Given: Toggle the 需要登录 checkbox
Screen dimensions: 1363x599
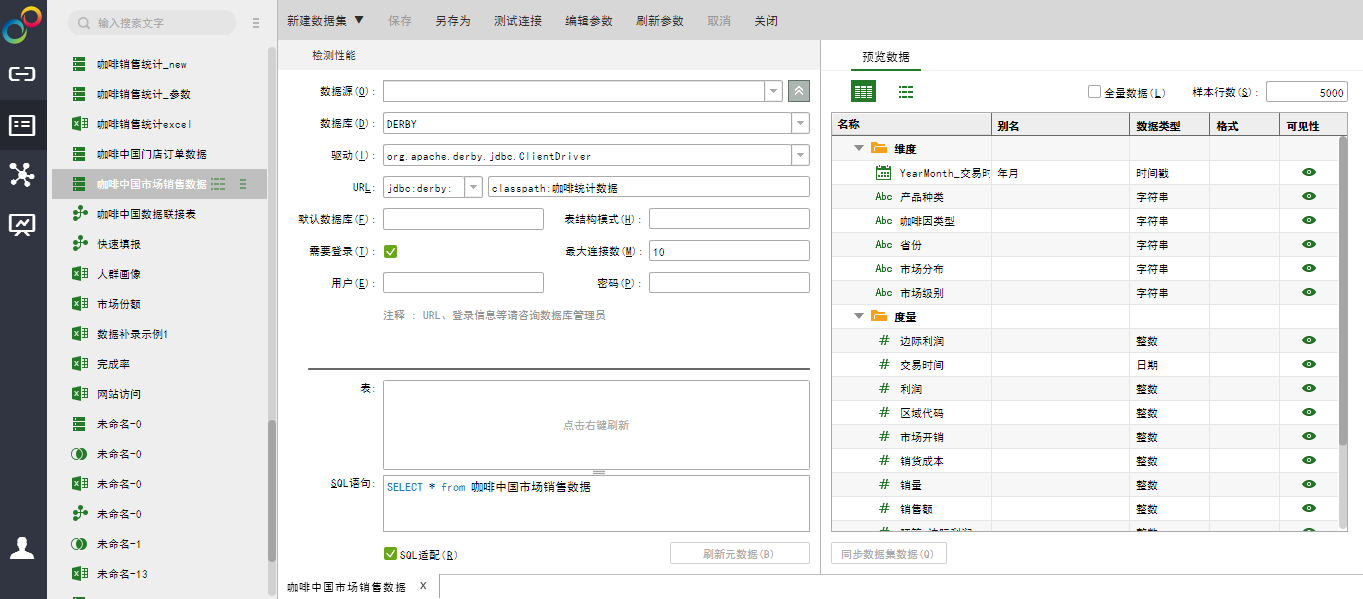Looking at the screenshot, I should pyautogui.click(x=391, y=252).
